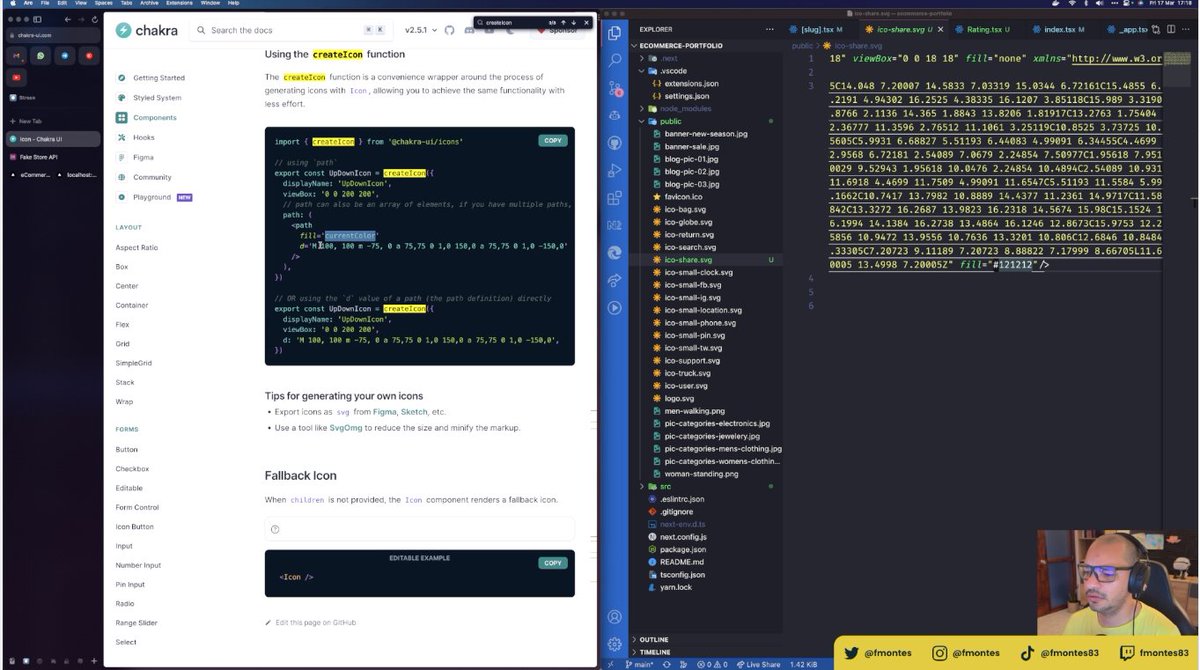Click Edit this page on GitHub

click(311, 622)
